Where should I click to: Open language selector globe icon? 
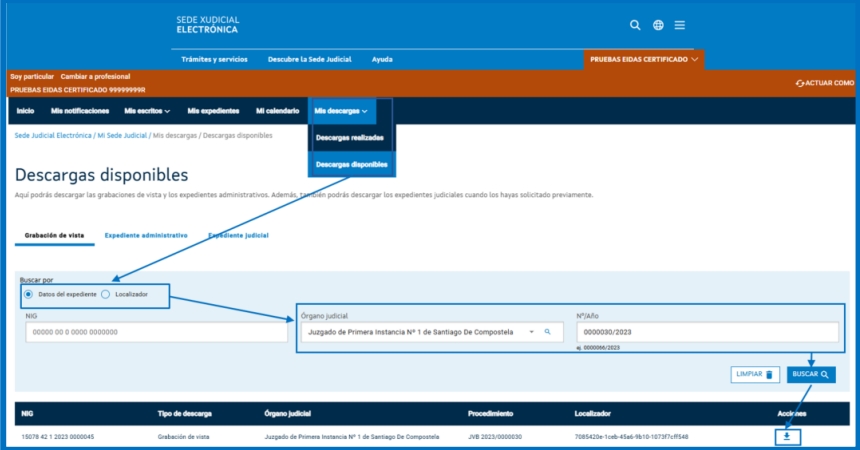click(x=658, y=25)
